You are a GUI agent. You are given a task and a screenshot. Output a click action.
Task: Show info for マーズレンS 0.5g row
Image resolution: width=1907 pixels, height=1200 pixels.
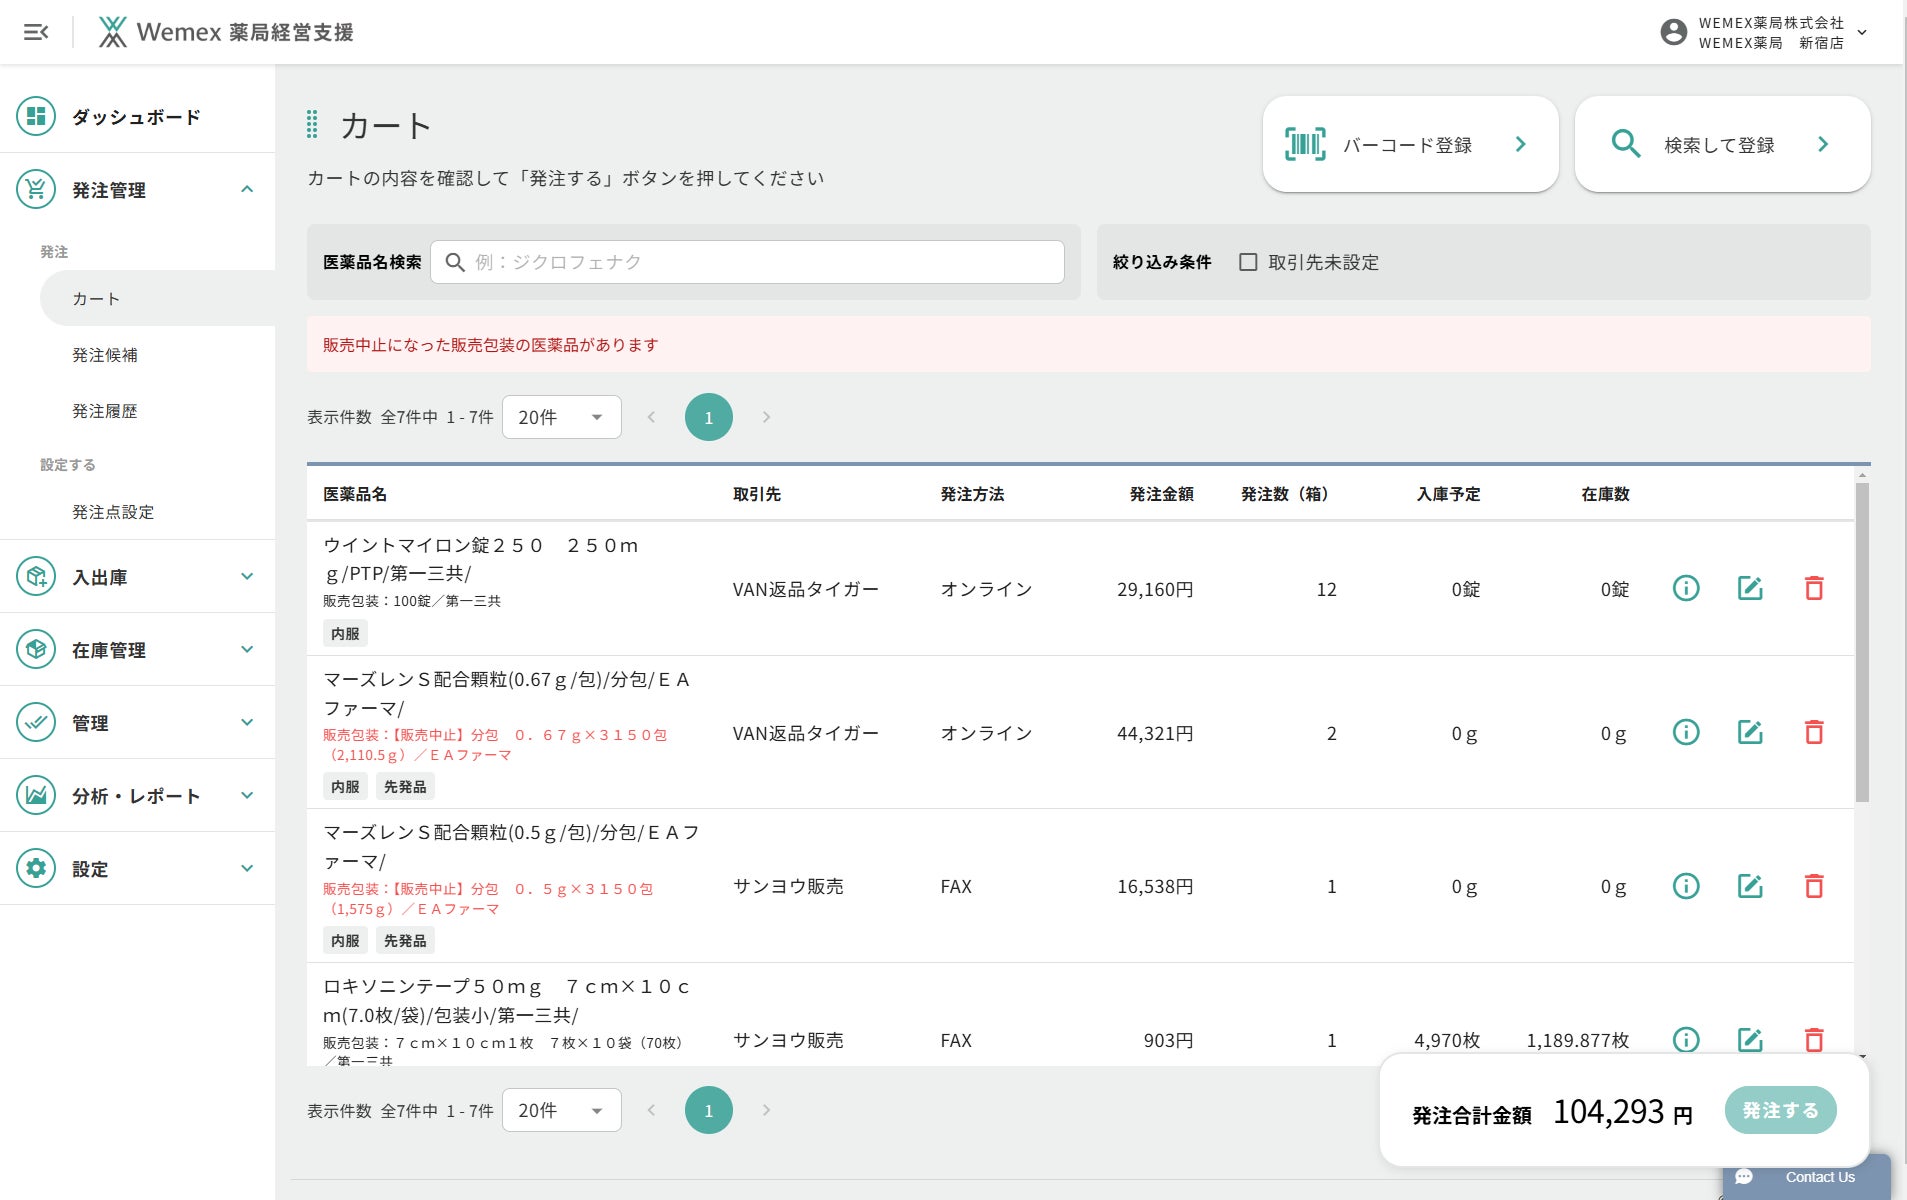1686,886
